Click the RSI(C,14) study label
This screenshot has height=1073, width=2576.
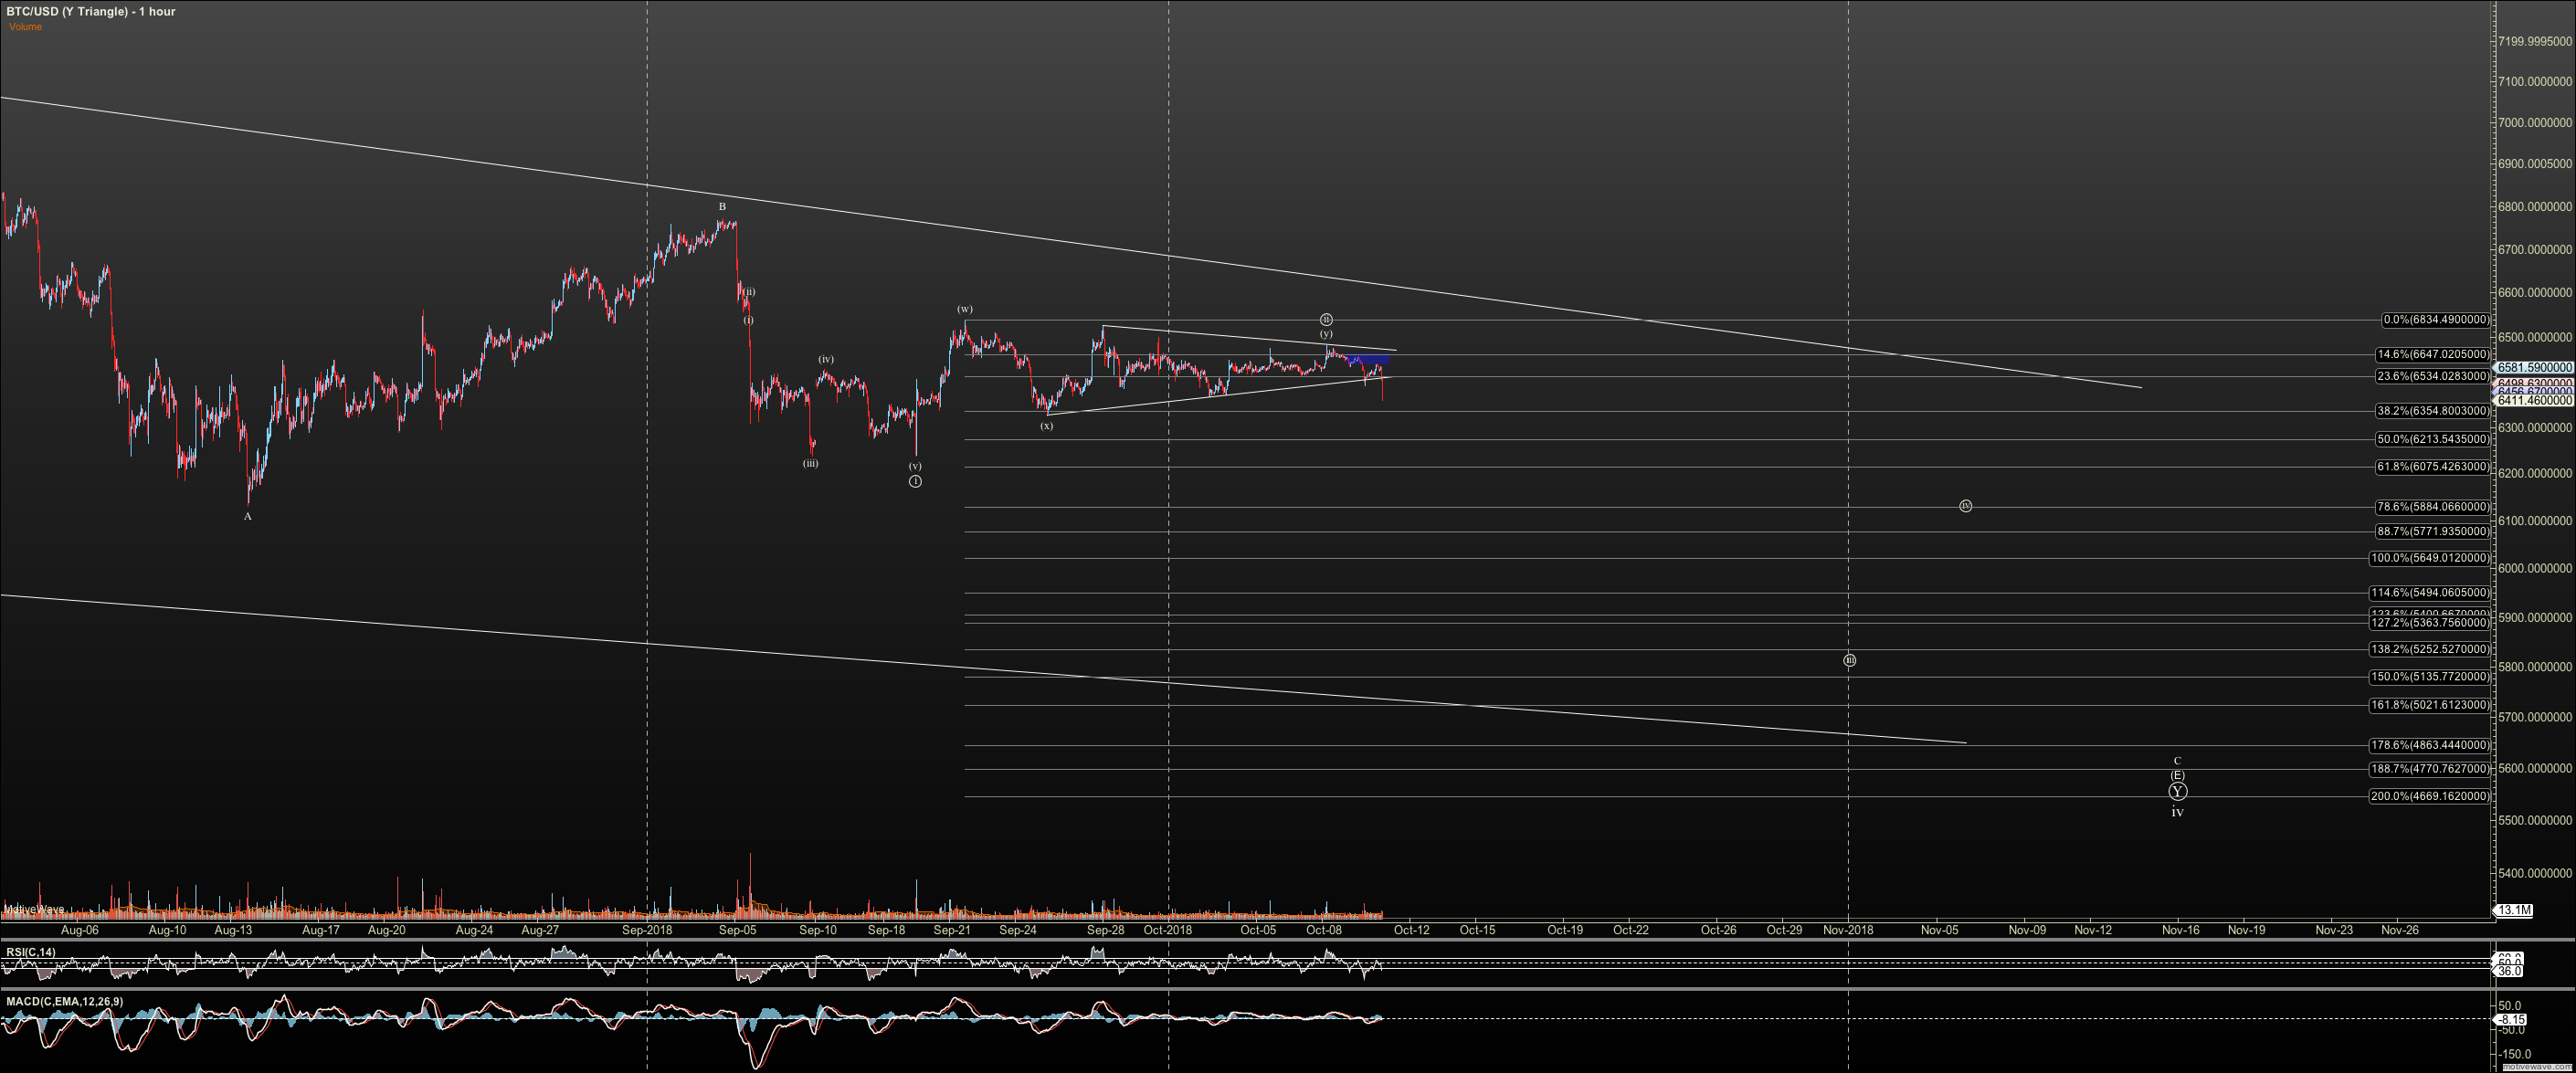31,952
